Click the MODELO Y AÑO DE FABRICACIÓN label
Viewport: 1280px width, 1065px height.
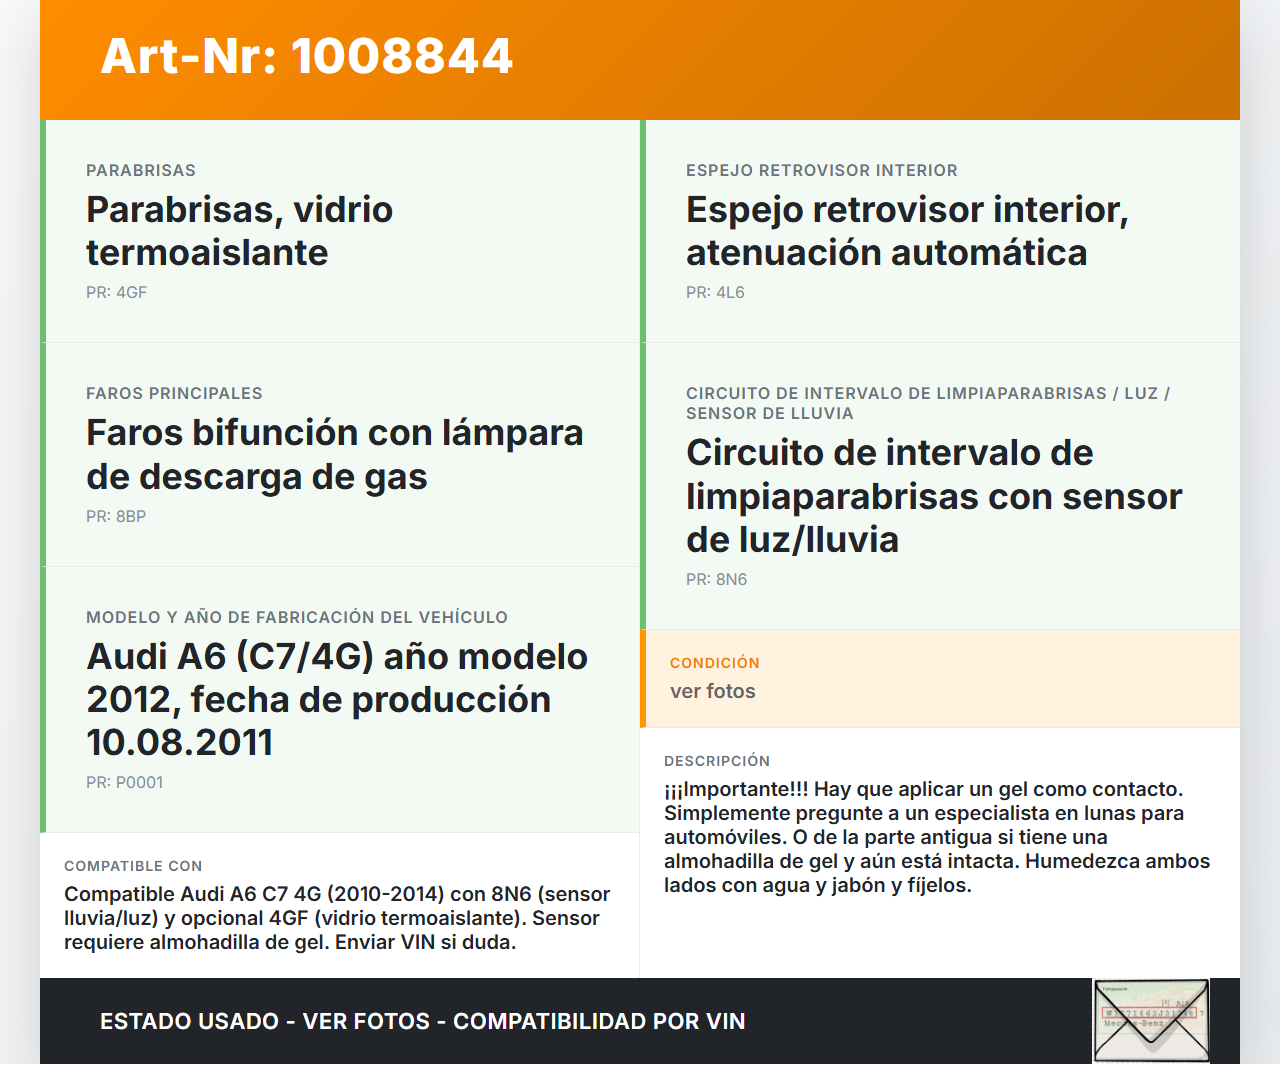[296, 618]
